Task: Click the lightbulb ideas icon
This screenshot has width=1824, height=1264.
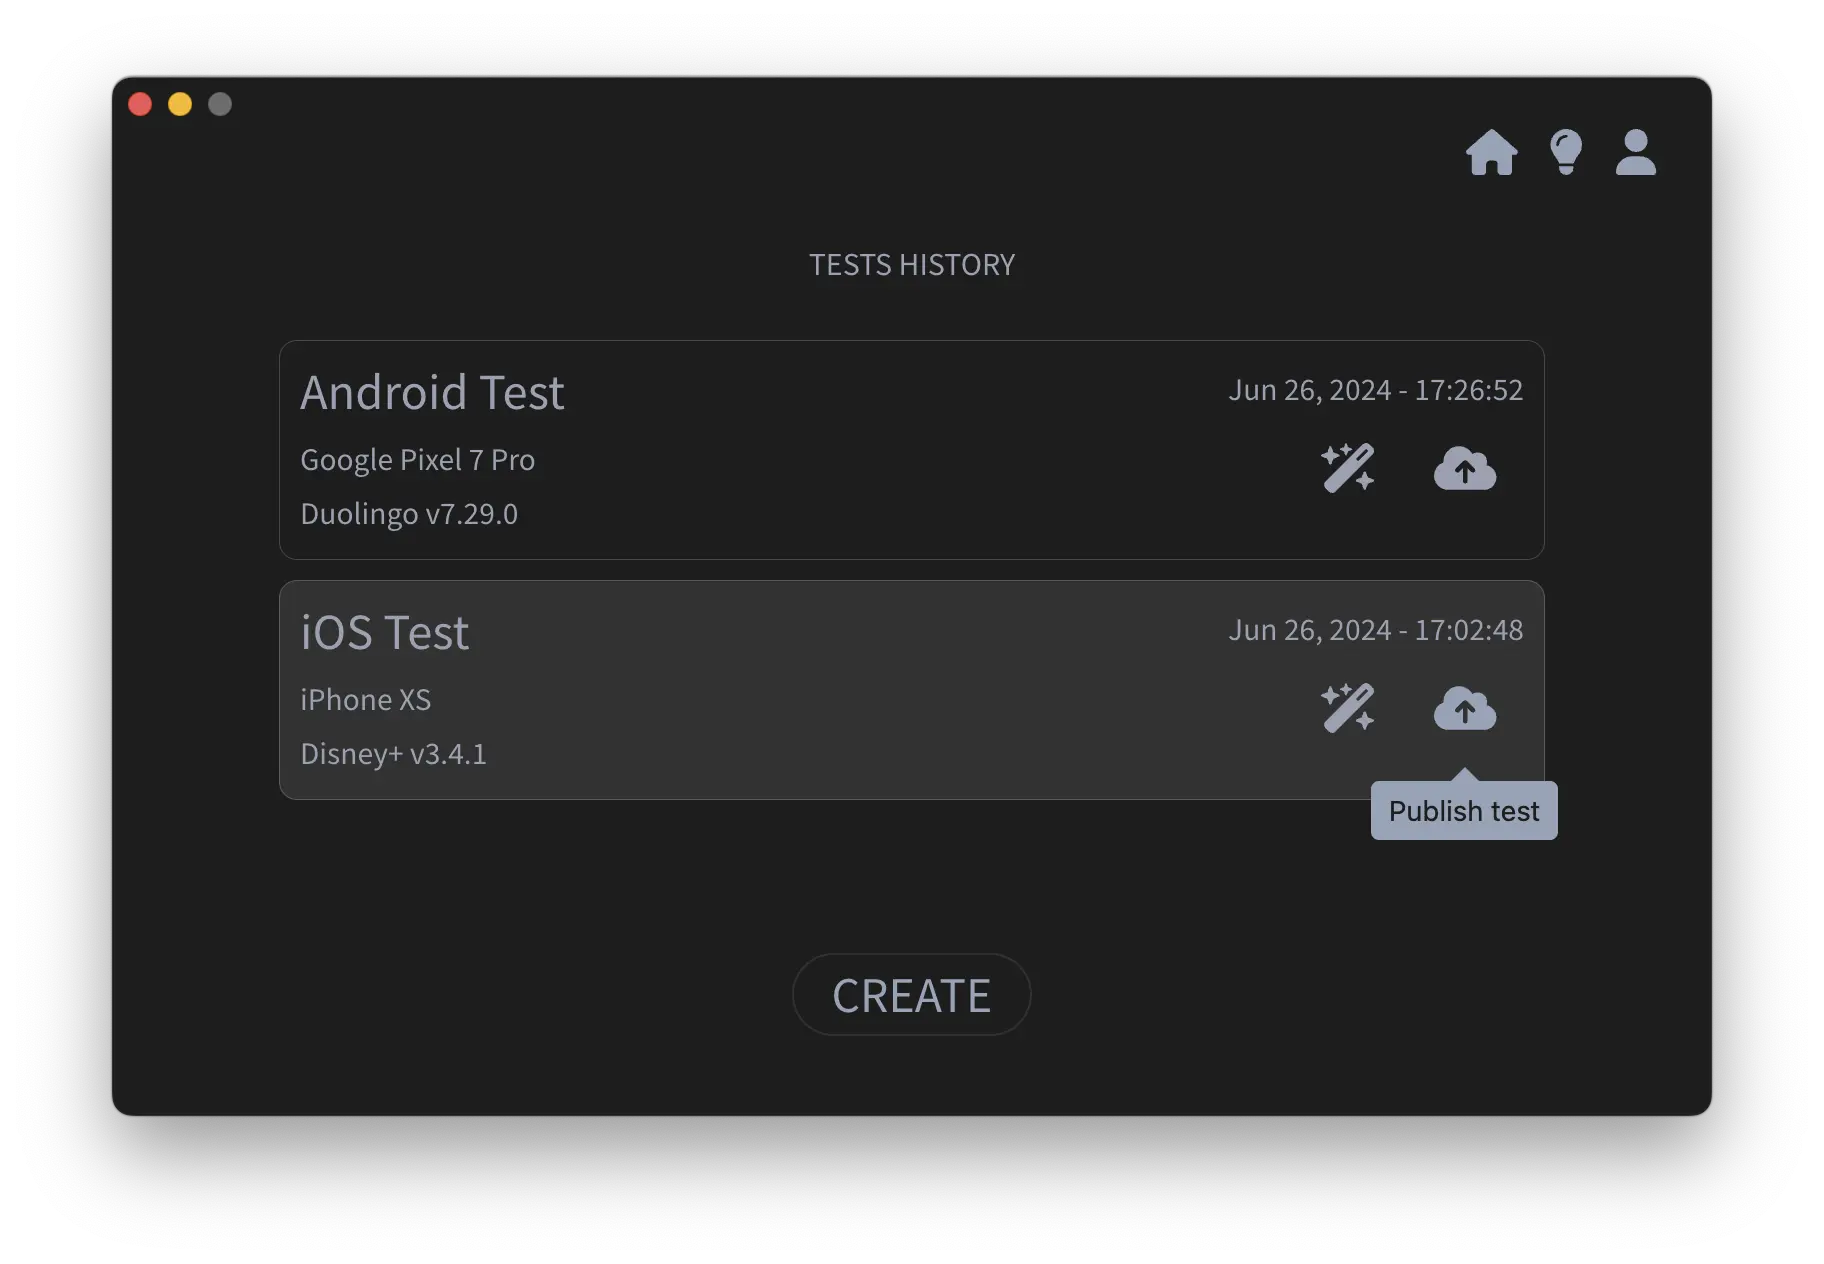Action: point(1565,152)
